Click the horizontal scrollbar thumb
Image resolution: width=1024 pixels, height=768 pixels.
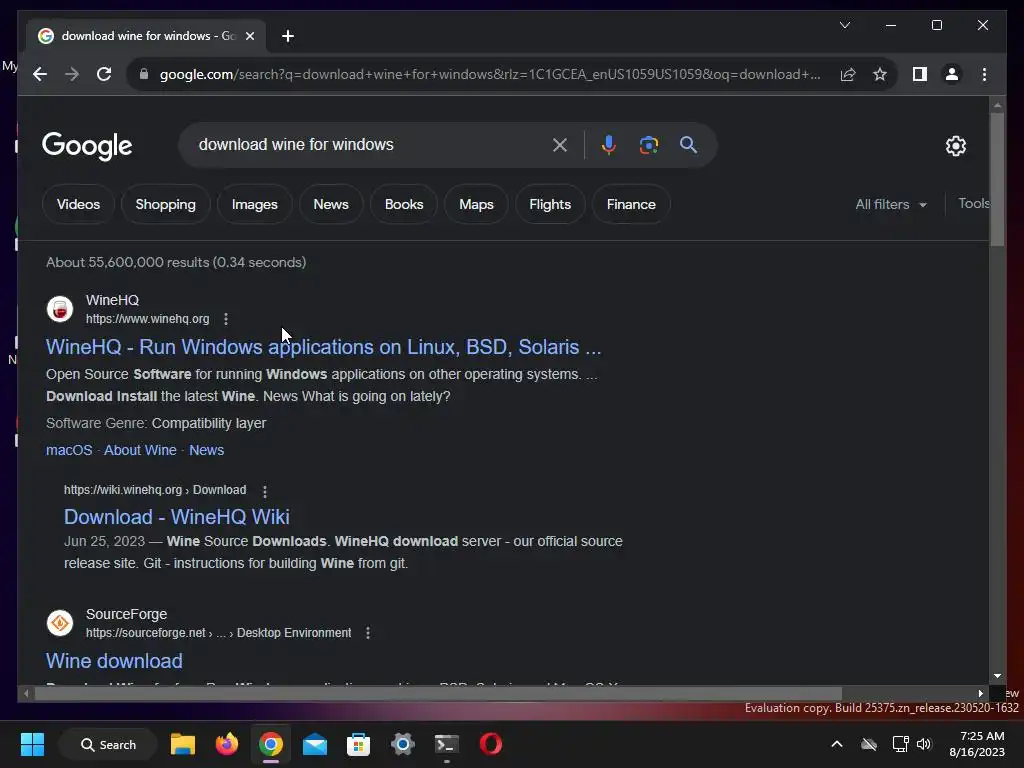438,694
